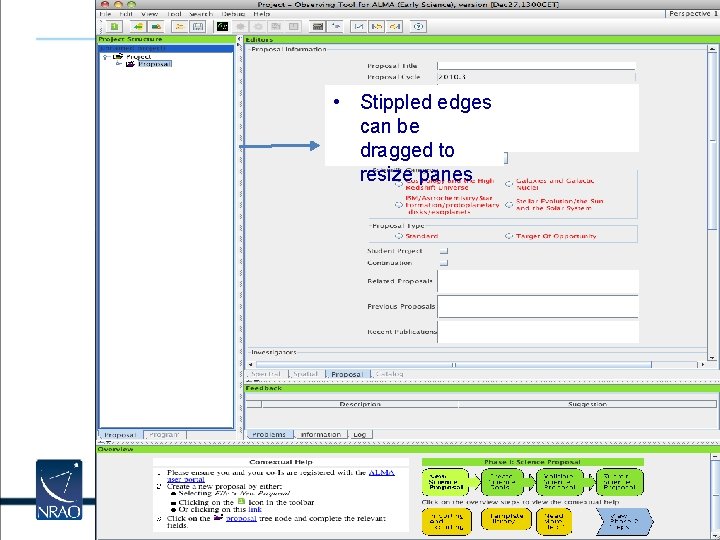Open the Edit menu
This screenshot has height=540, width=720.
click(126, 14)
